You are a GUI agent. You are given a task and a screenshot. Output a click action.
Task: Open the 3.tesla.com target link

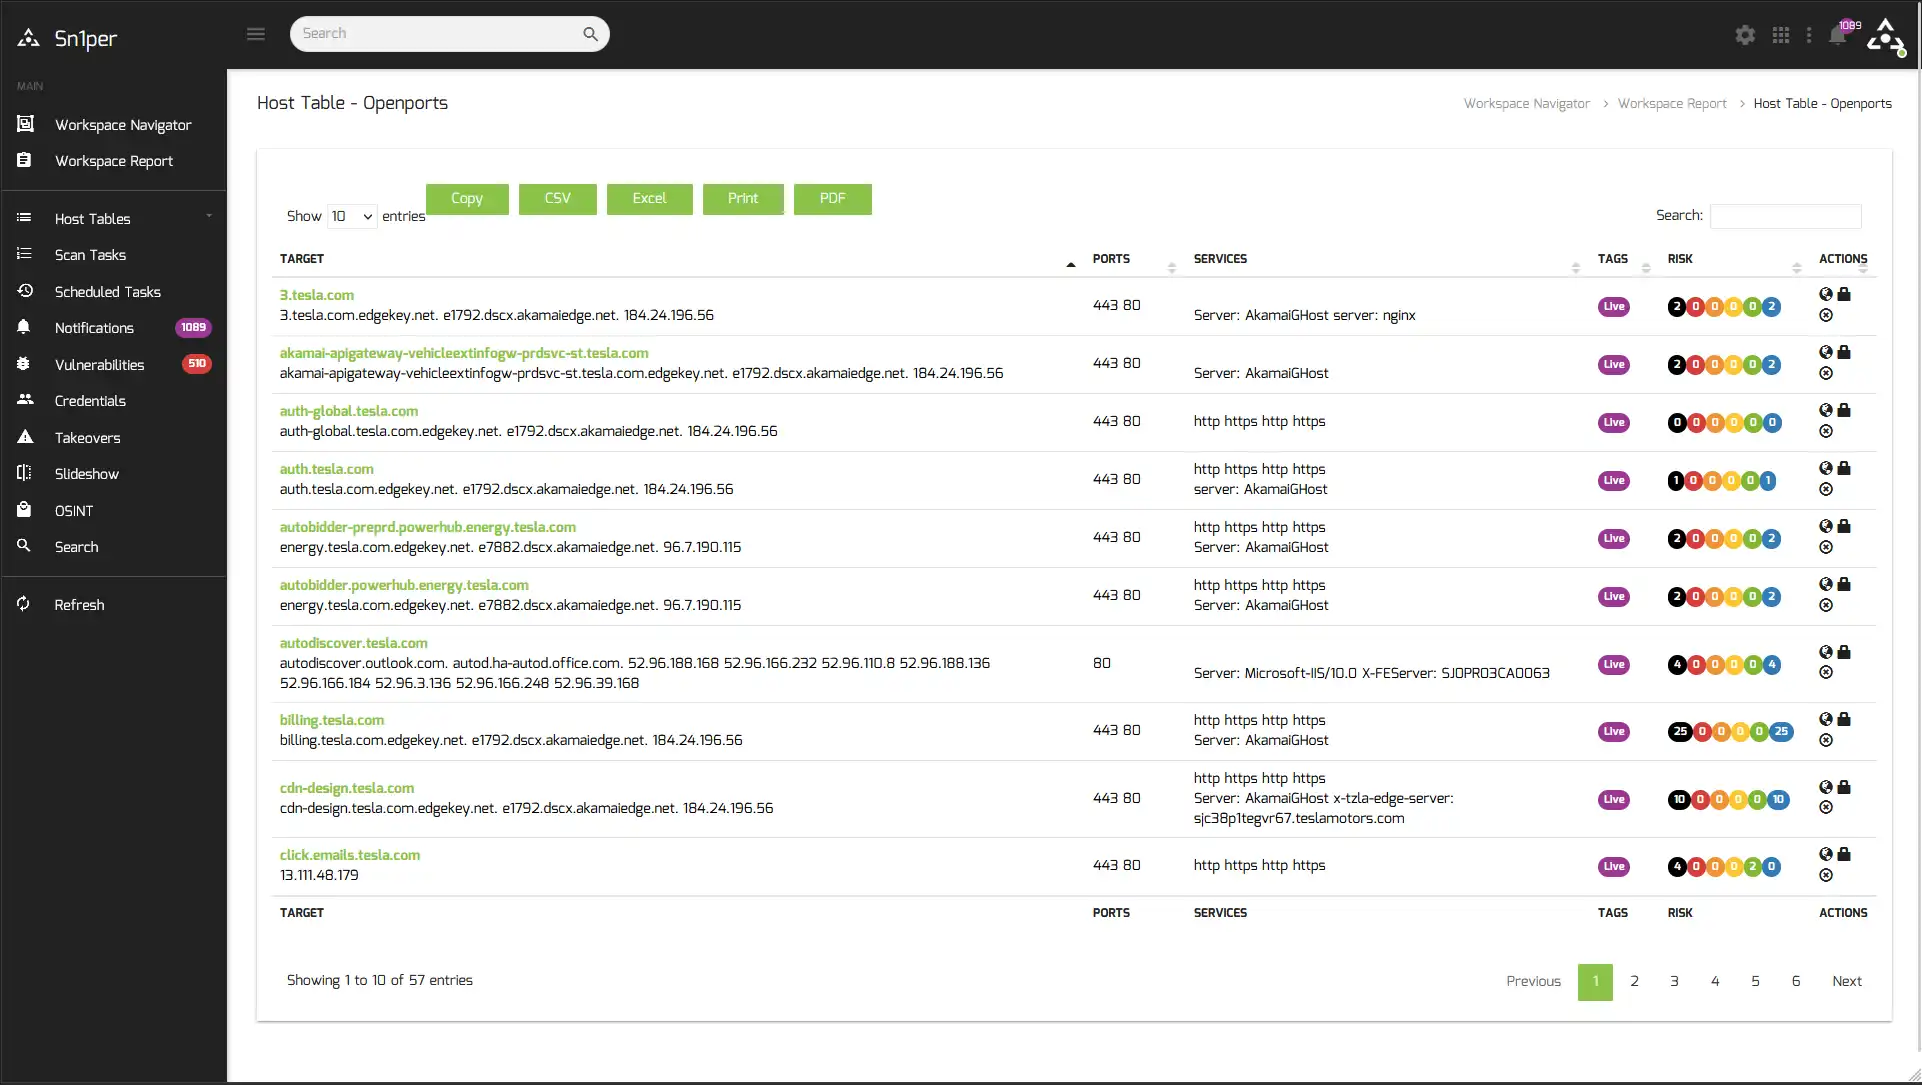click(x=317, y=294)
